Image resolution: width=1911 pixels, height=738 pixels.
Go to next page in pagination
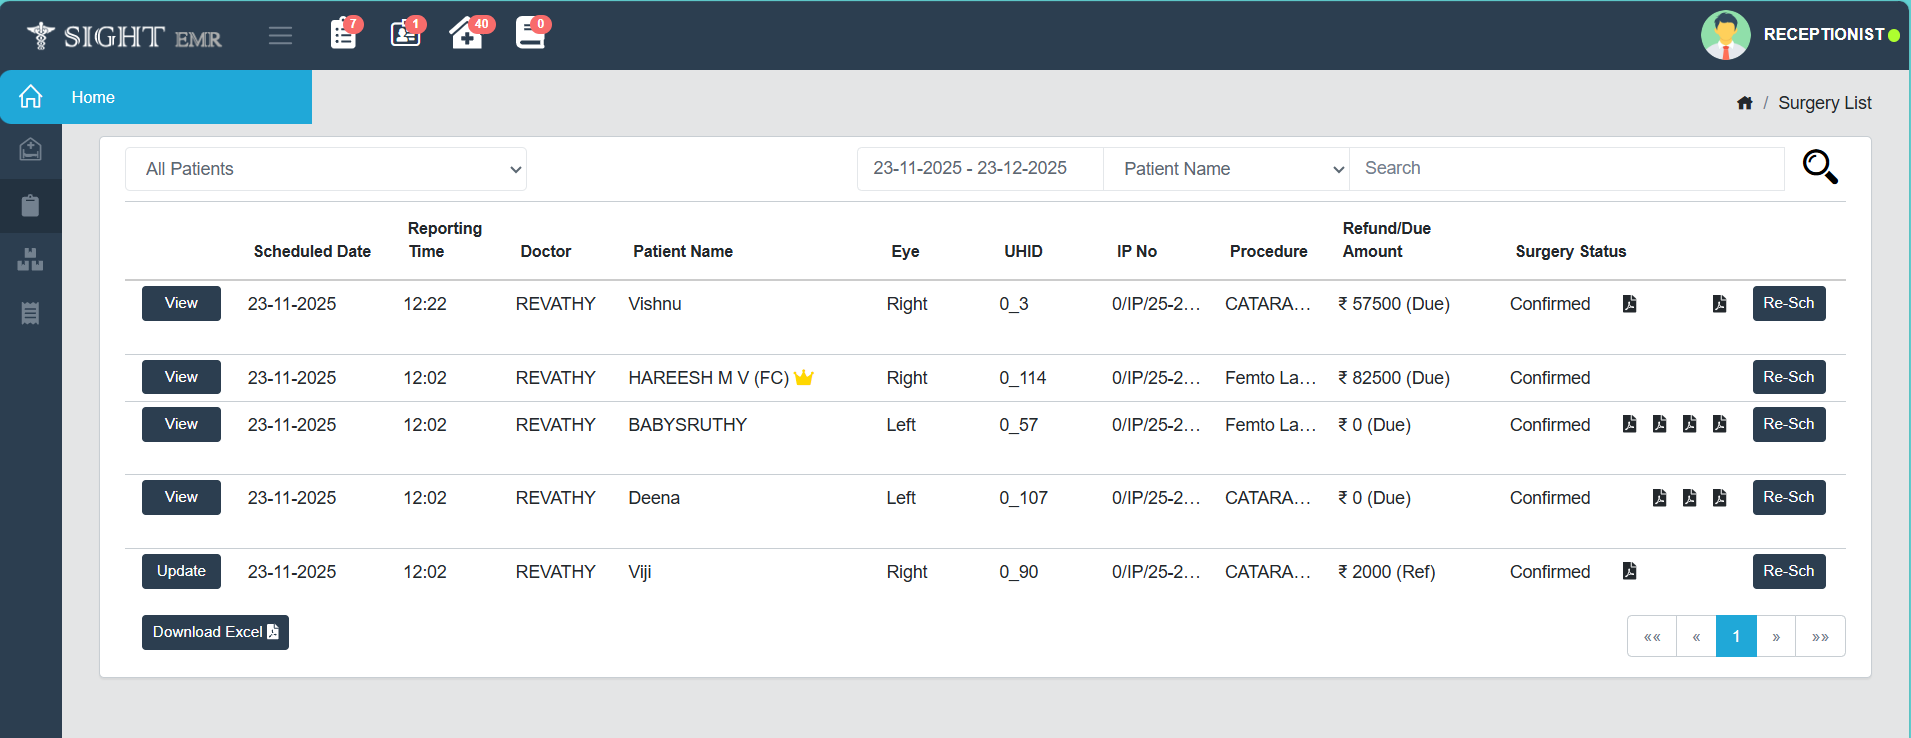tap(1776, 637)
